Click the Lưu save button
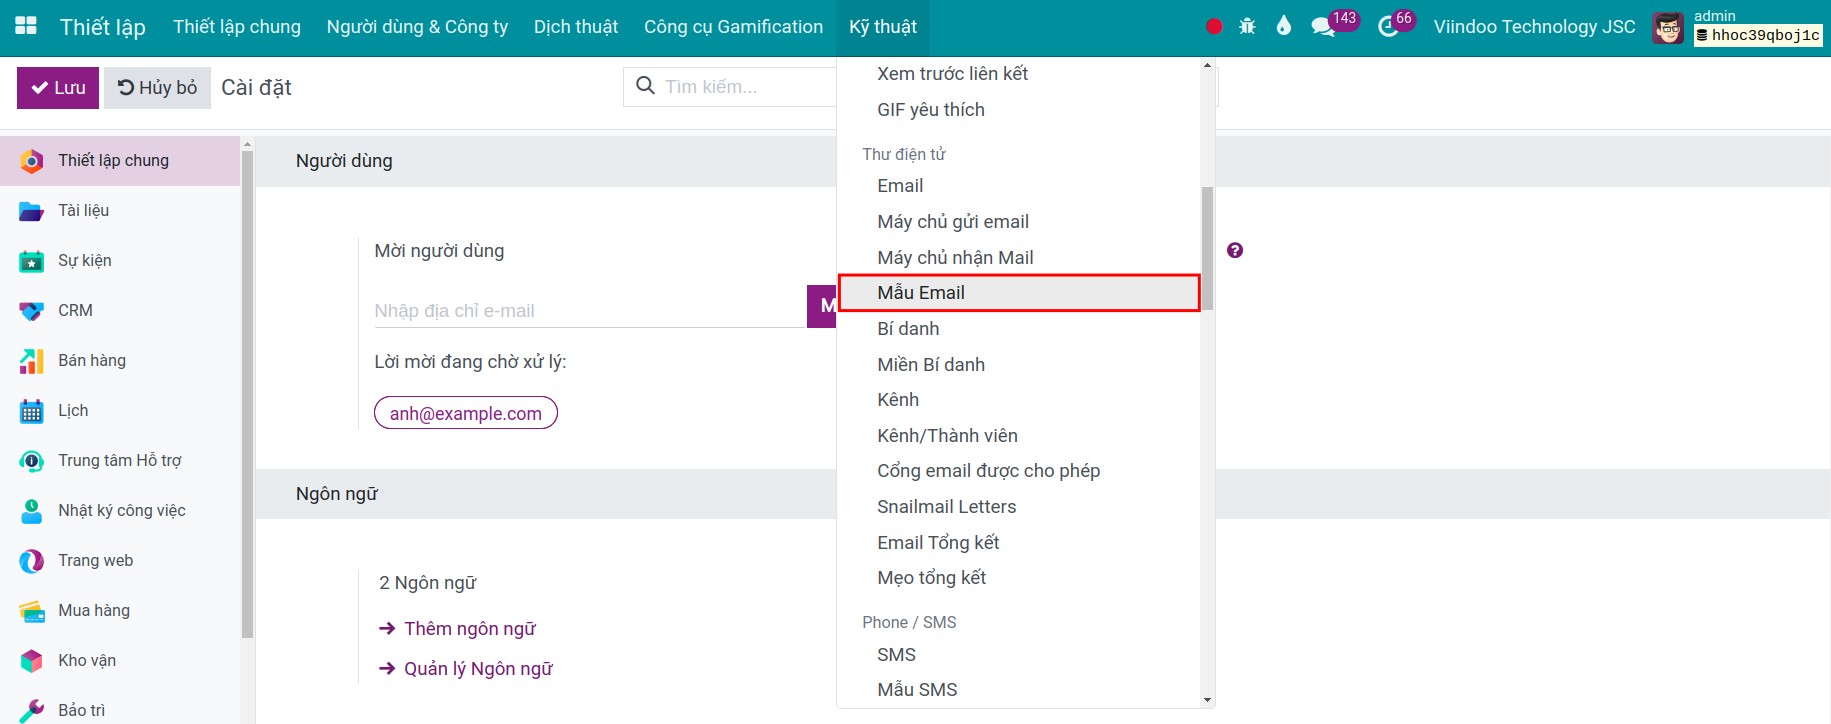 coord(58,88)
